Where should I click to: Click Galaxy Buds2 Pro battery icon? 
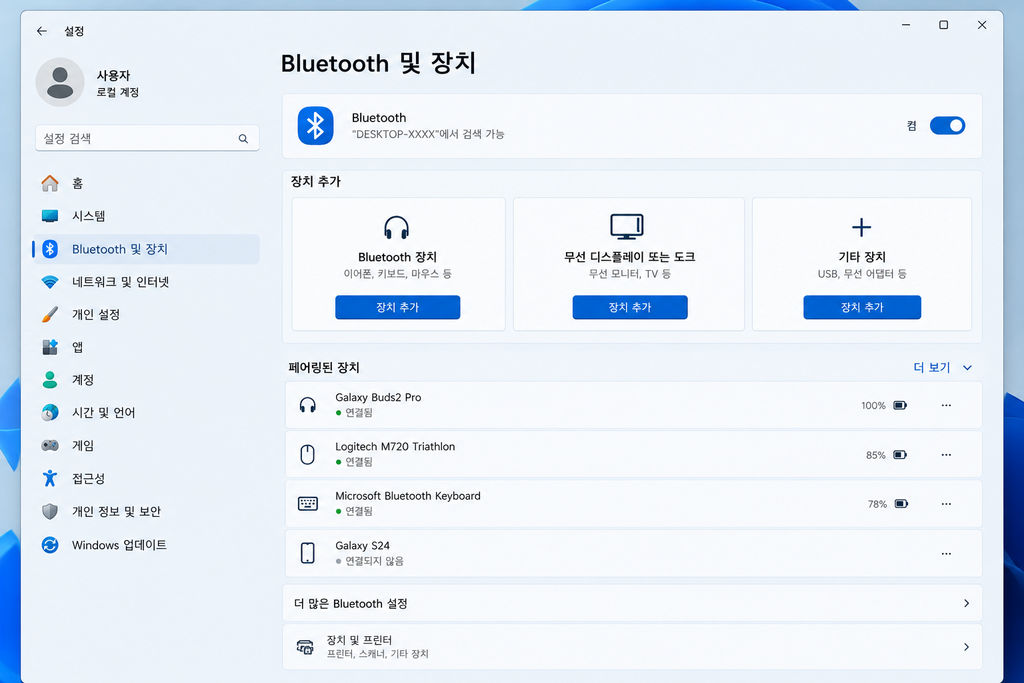pyautogui.click(x=900, y=405)
